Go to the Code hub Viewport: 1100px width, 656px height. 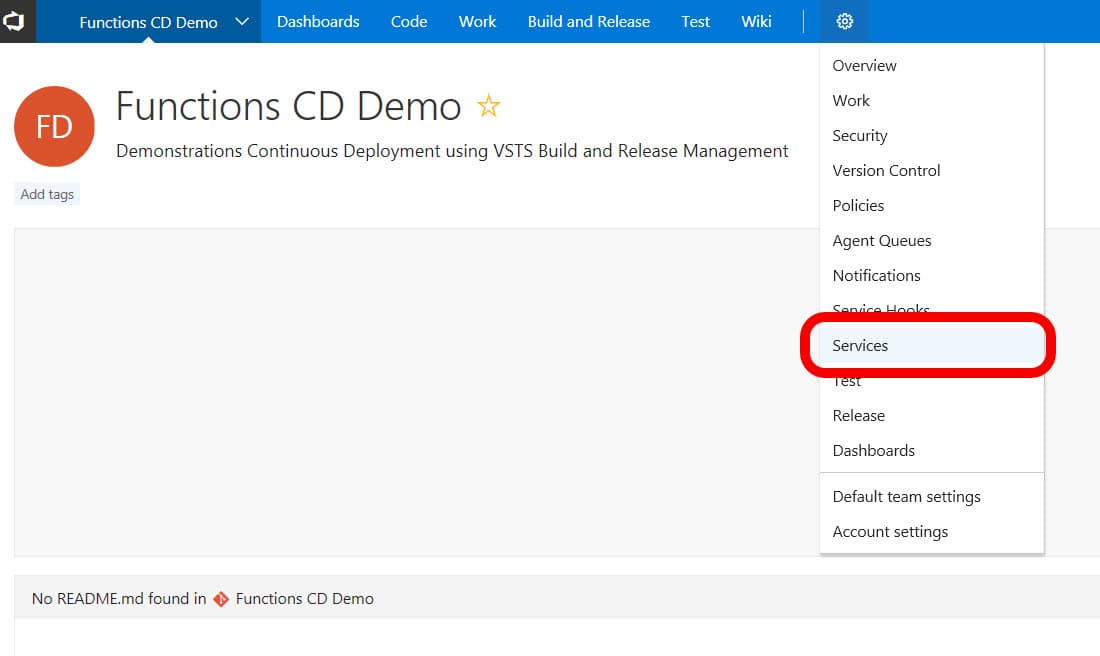coord(409,21)
